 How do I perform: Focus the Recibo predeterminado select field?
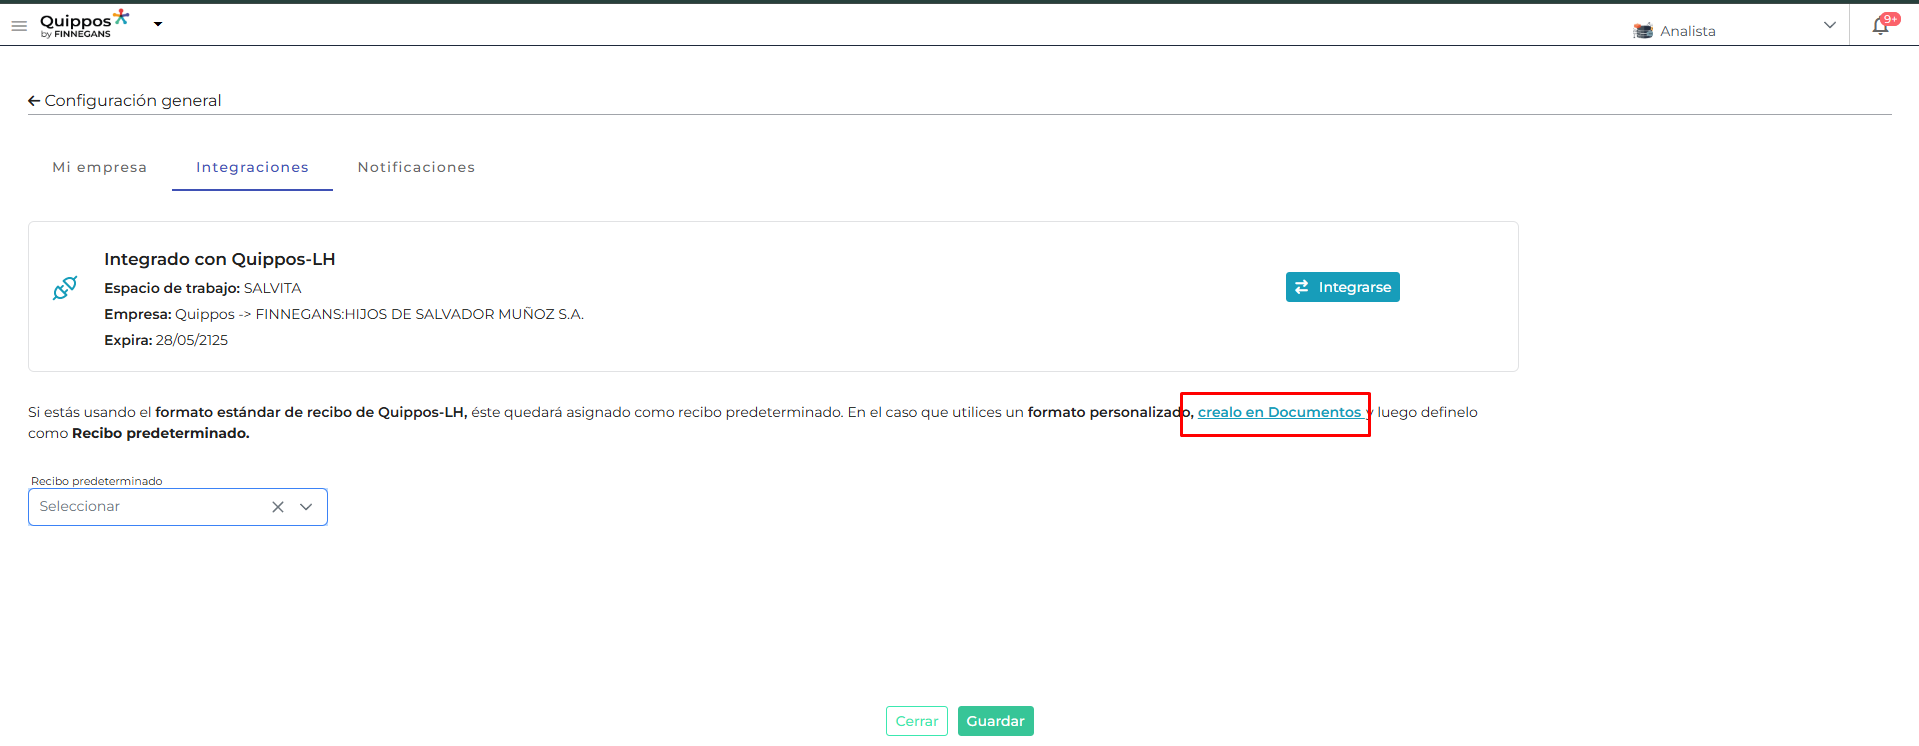coord(178,507)
